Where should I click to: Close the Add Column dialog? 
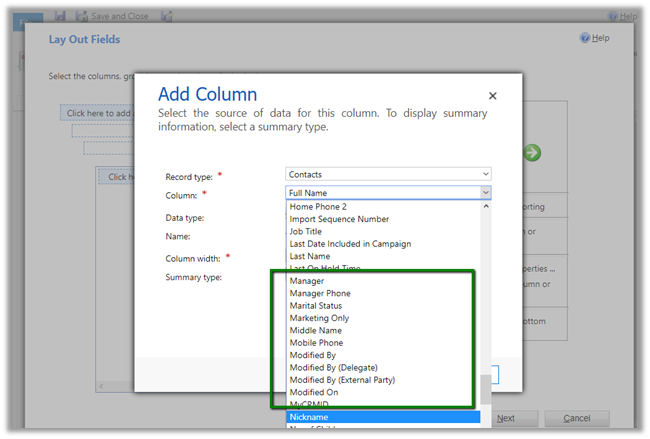point(492,96)
